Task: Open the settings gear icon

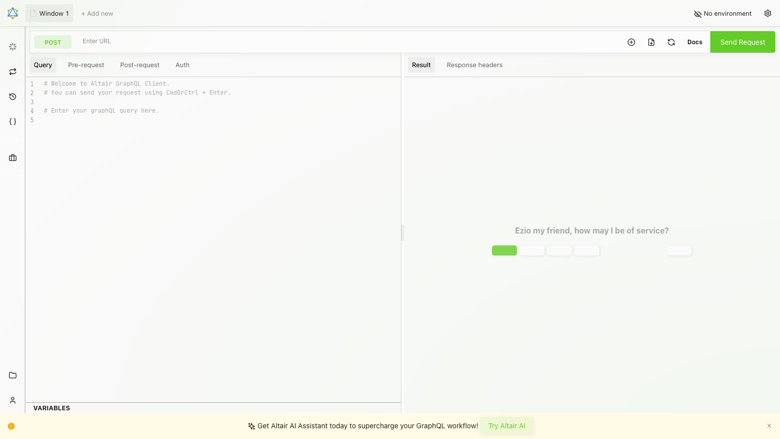Action: (768, 13)
